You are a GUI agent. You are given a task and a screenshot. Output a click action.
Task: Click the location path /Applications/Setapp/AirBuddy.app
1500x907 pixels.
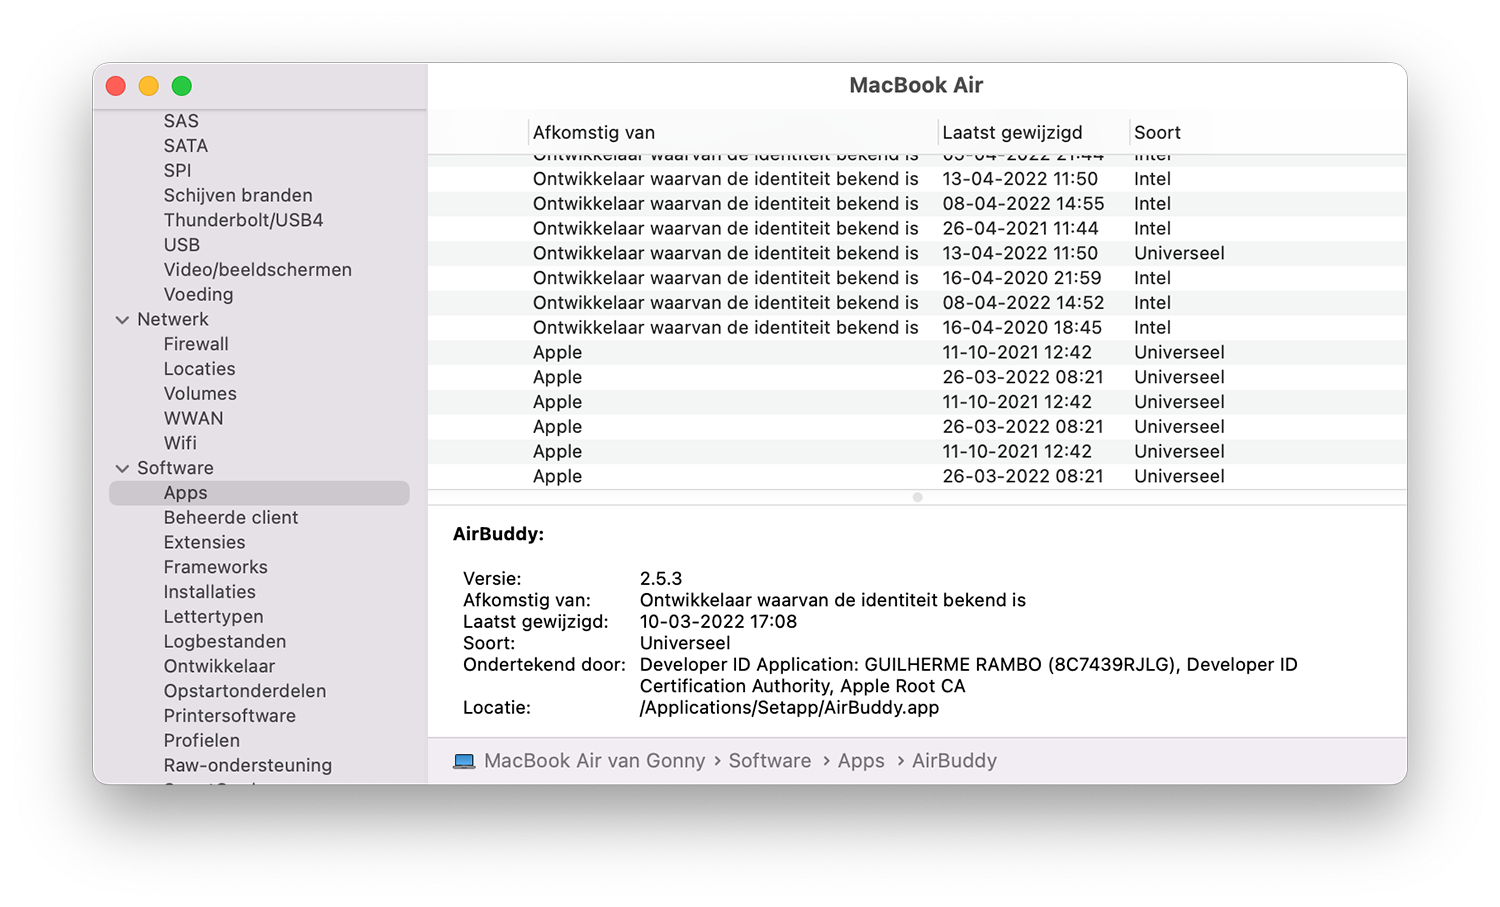point(789,708)
